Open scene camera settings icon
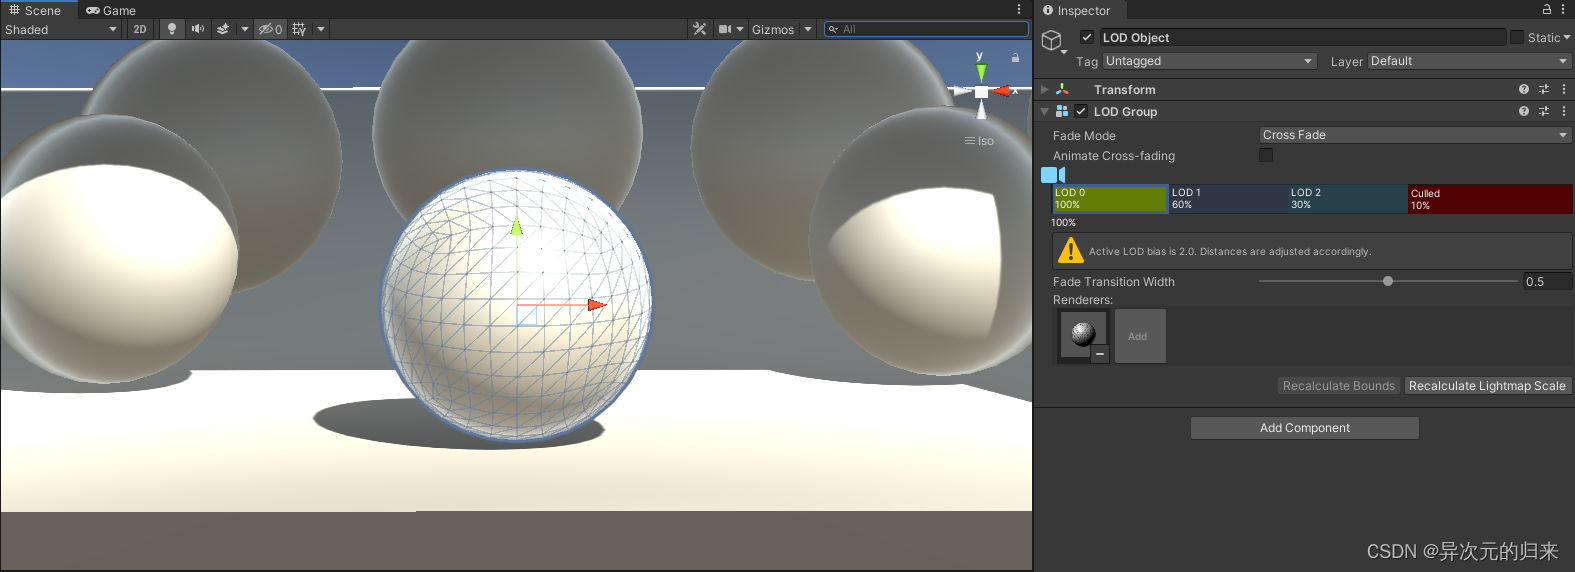Image resolution: width=1575 pixels, height=572 pixels. tap(725, 29)
